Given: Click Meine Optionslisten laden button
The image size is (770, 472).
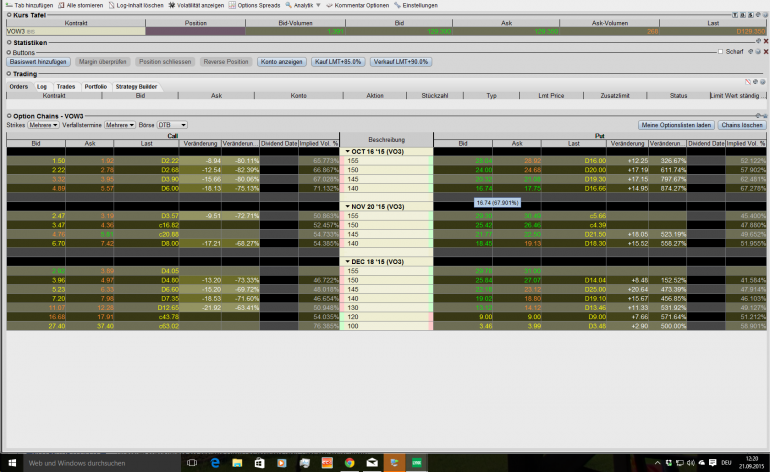Looking at the screenshot, I should click(676, 125).
